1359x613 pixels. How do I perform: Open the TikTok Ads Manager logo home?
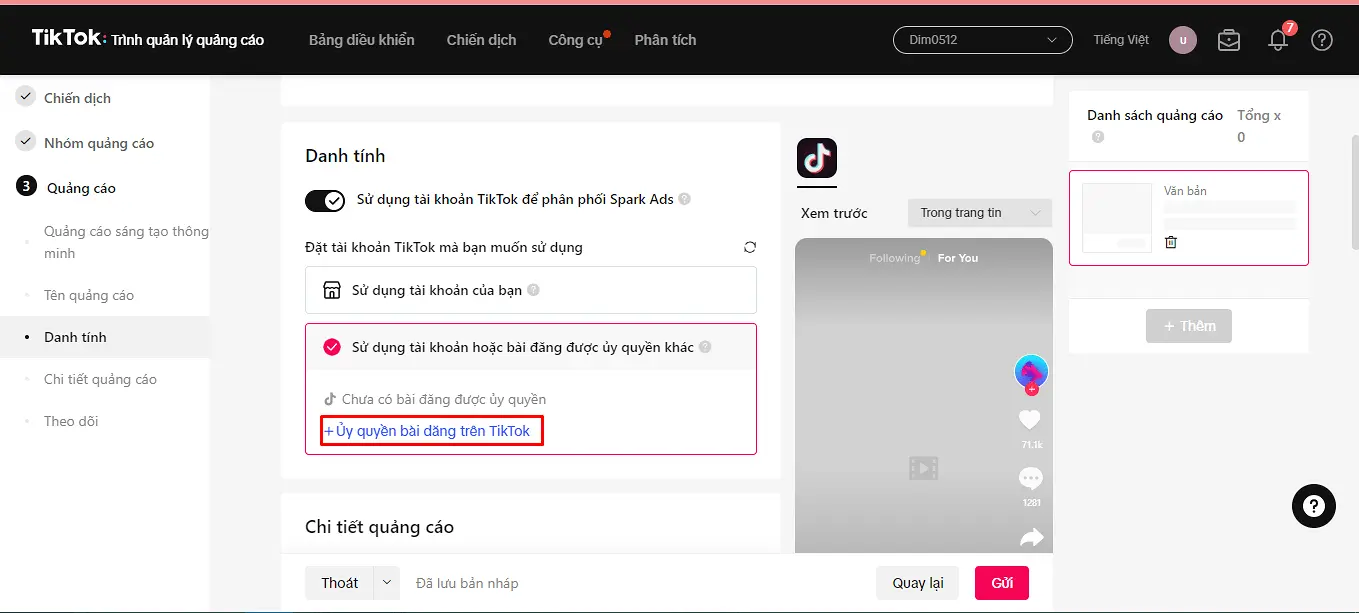click(x=148, y=39)
